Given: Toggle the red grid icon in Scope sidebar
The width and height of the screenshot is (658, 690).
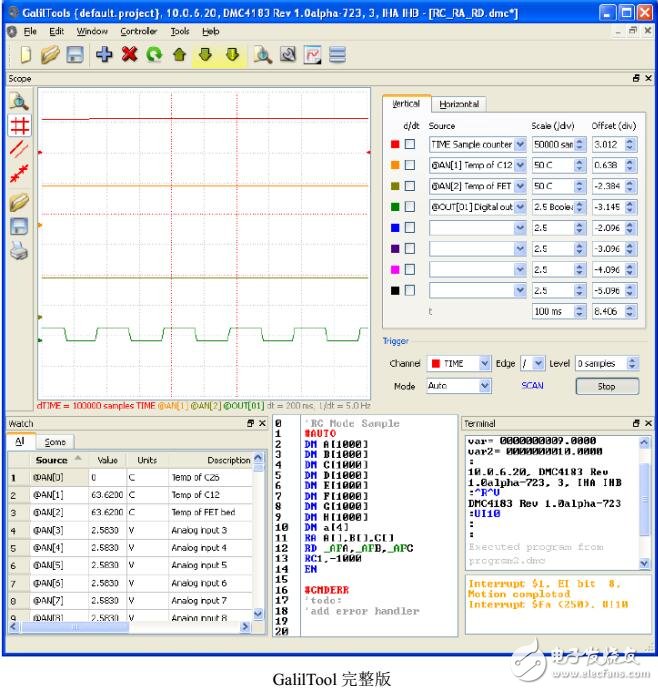Looking at the screenshot, I should 20,126.
